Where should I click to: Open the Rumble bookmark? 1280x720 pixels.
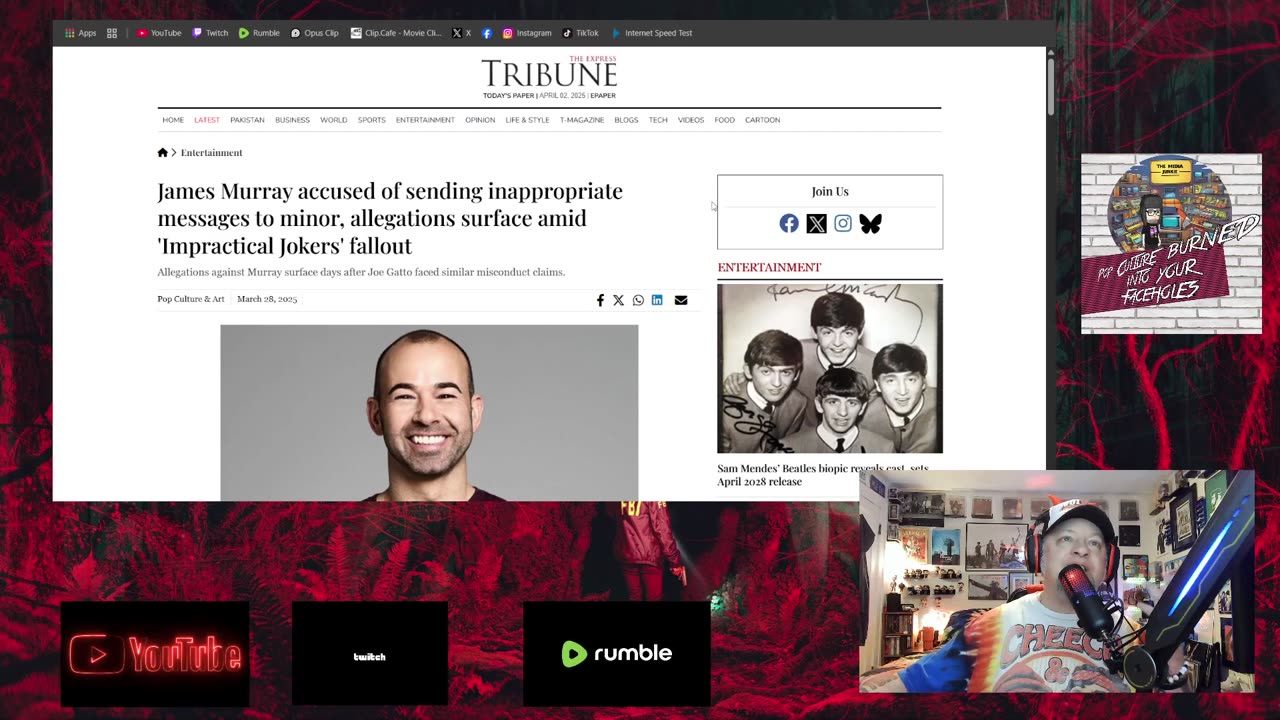pyautogui.click(x=259, y=33)
